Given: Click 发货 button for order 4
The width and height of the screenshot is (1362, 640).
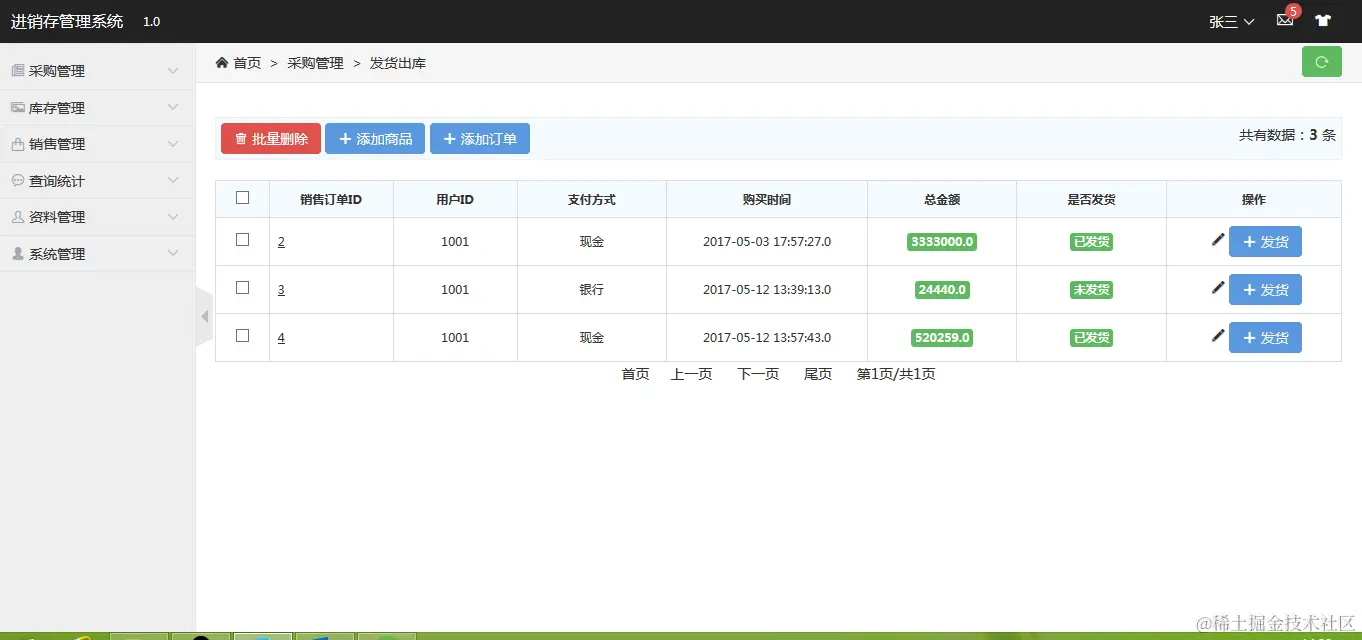Looking at the screenshot, I should point(1265,338).
